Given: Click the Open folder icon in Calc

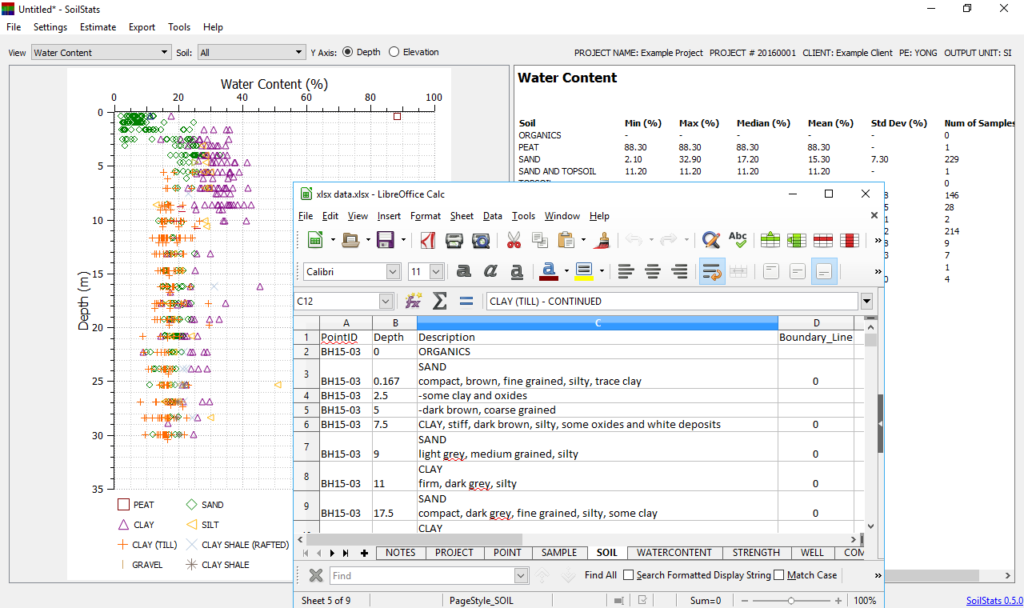Looking at the screenshot, I should [x=351, y=240].
